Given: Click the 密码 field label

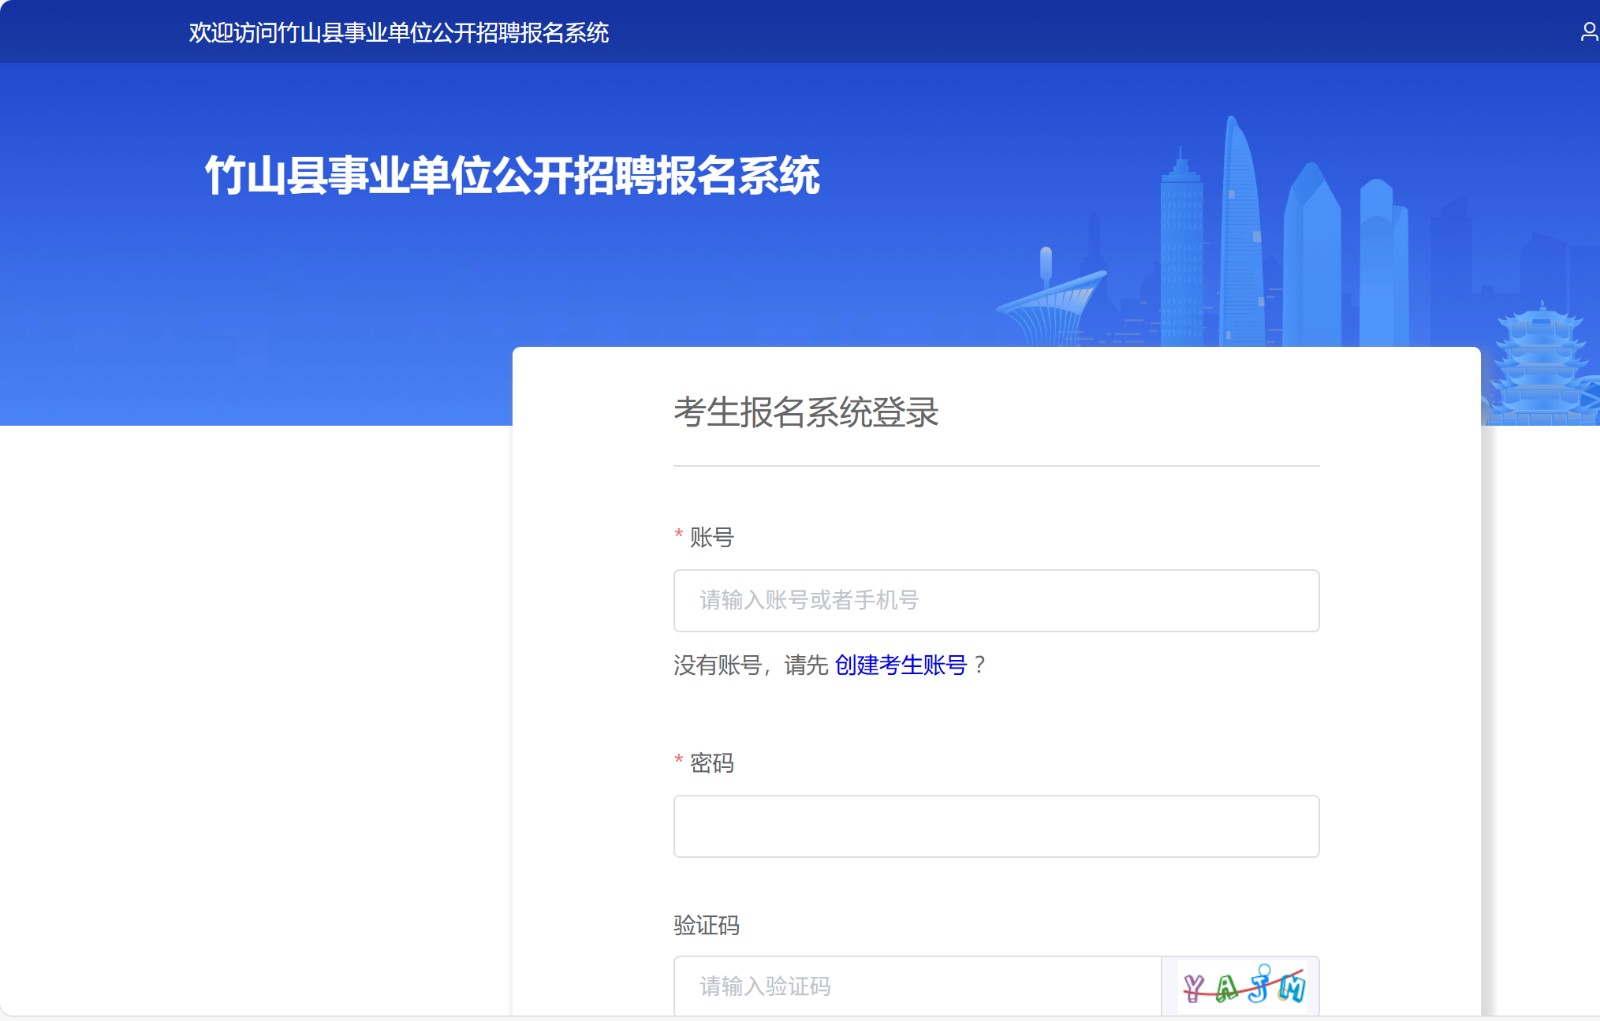Looking at the screenshot, I should pos(712,763).
